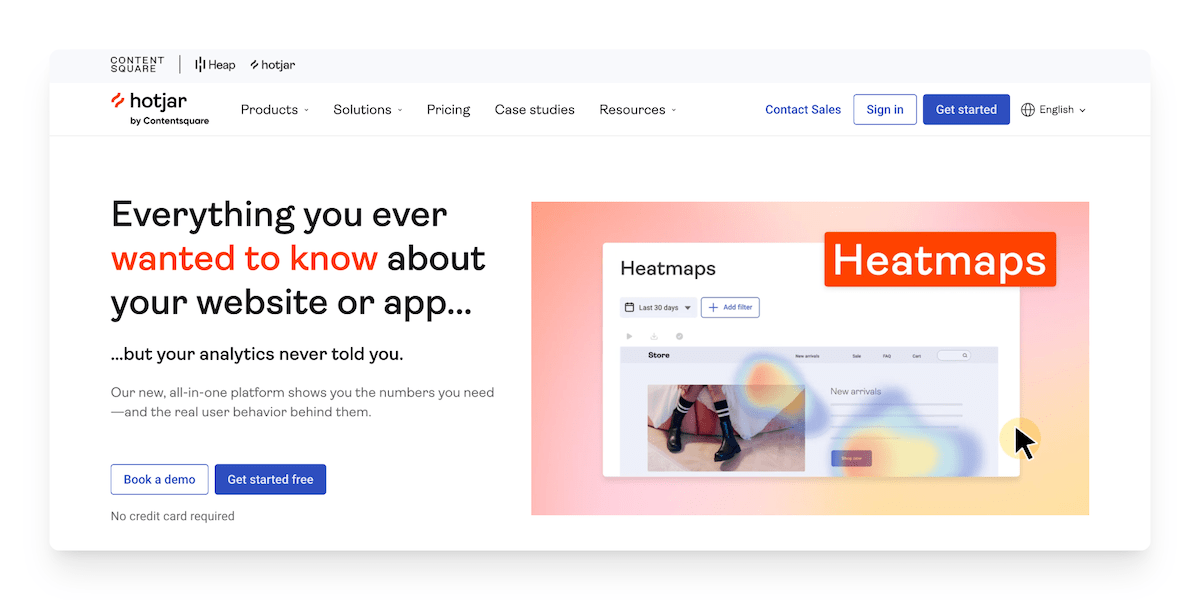Open the English language selector

tap(1053, 110)
